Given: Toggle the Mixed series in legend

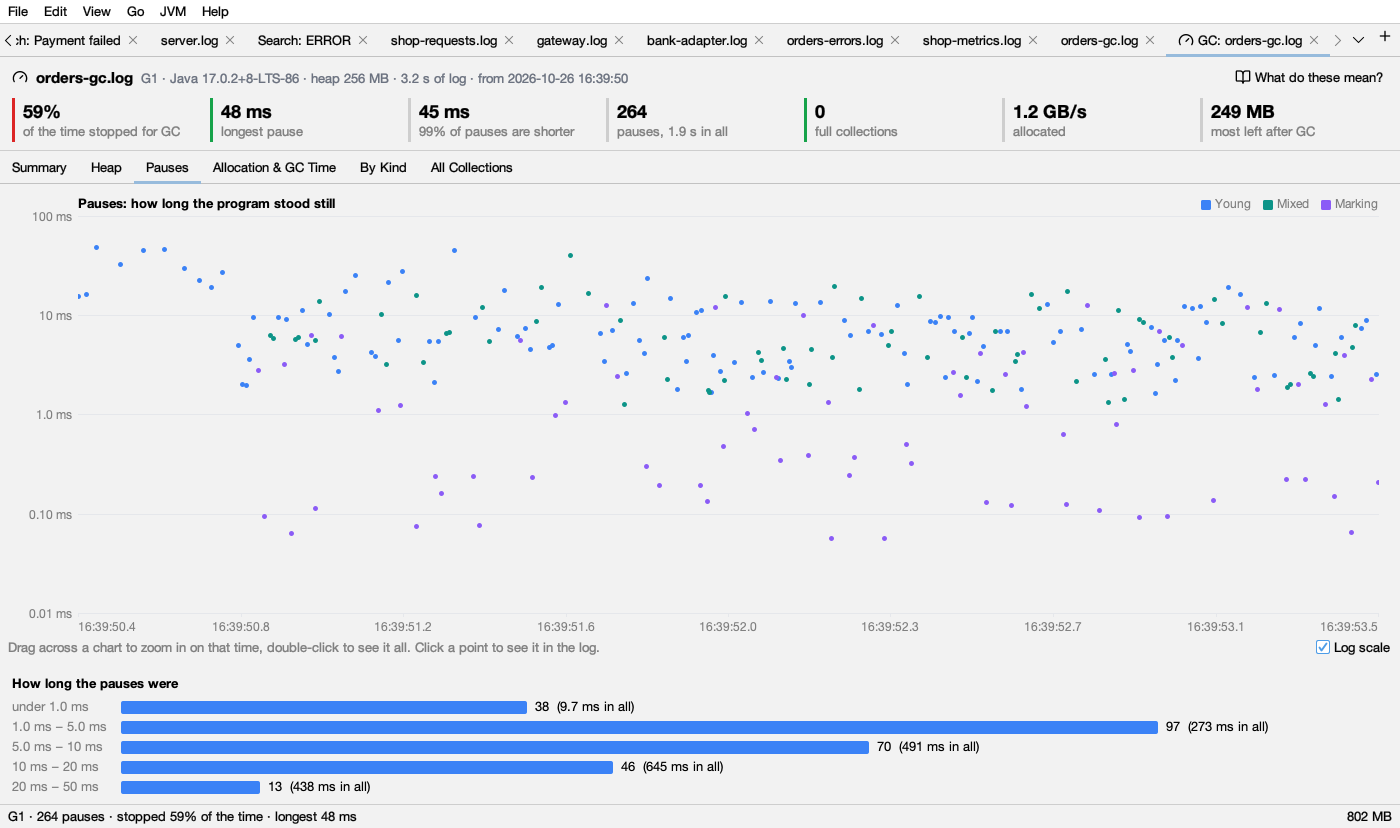Looking at the screenshot, I should pyautogui.click(x=1285, y=204).
